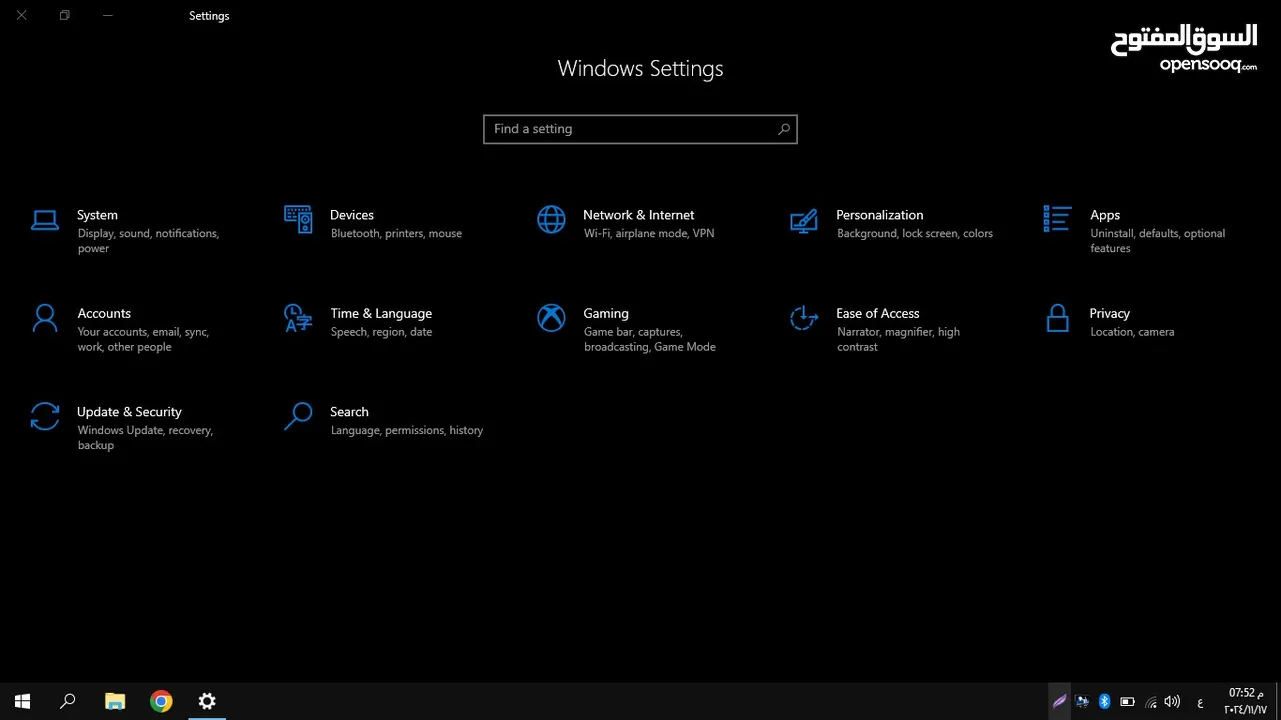
Task: Open Search settings magnifier icon
Action: (x=298, y=416)
